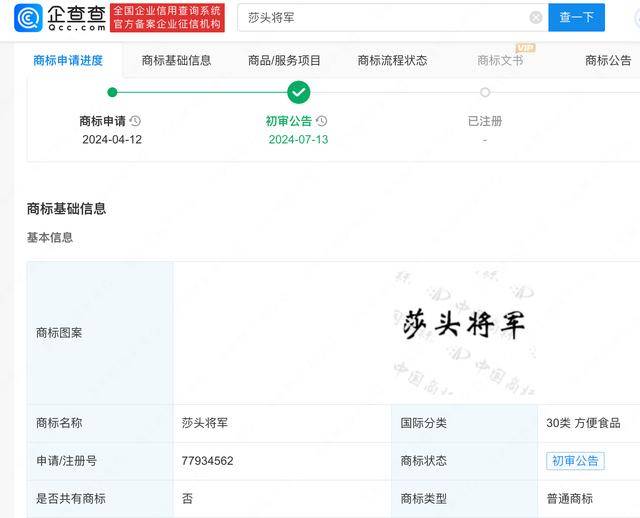Go to the 商品/服务项目 tab
Viewport: 640px width, 518px height.
pos(284,60)
